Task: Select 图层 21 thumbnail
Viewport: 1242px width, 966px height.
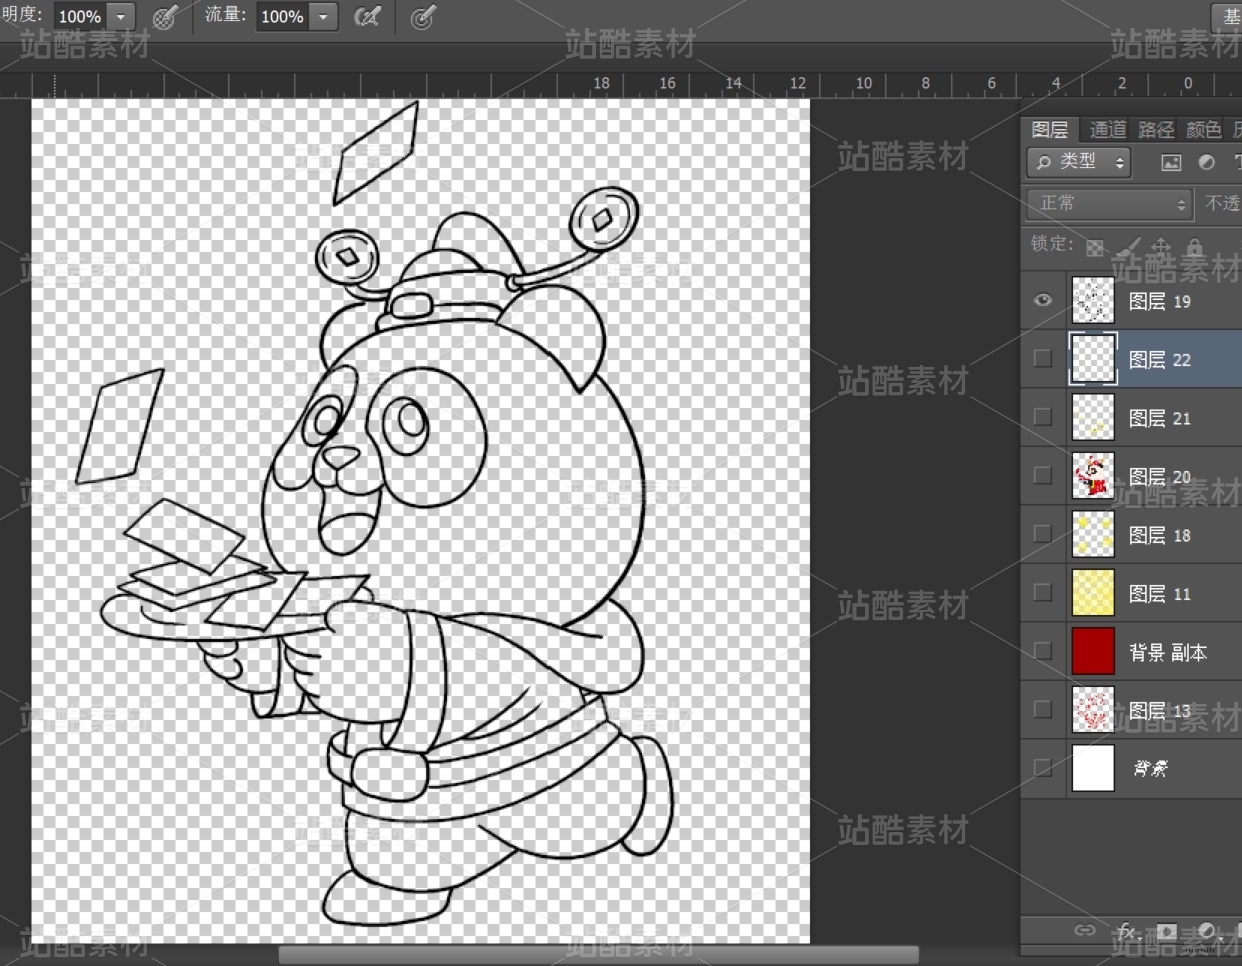Action: 1093,417
